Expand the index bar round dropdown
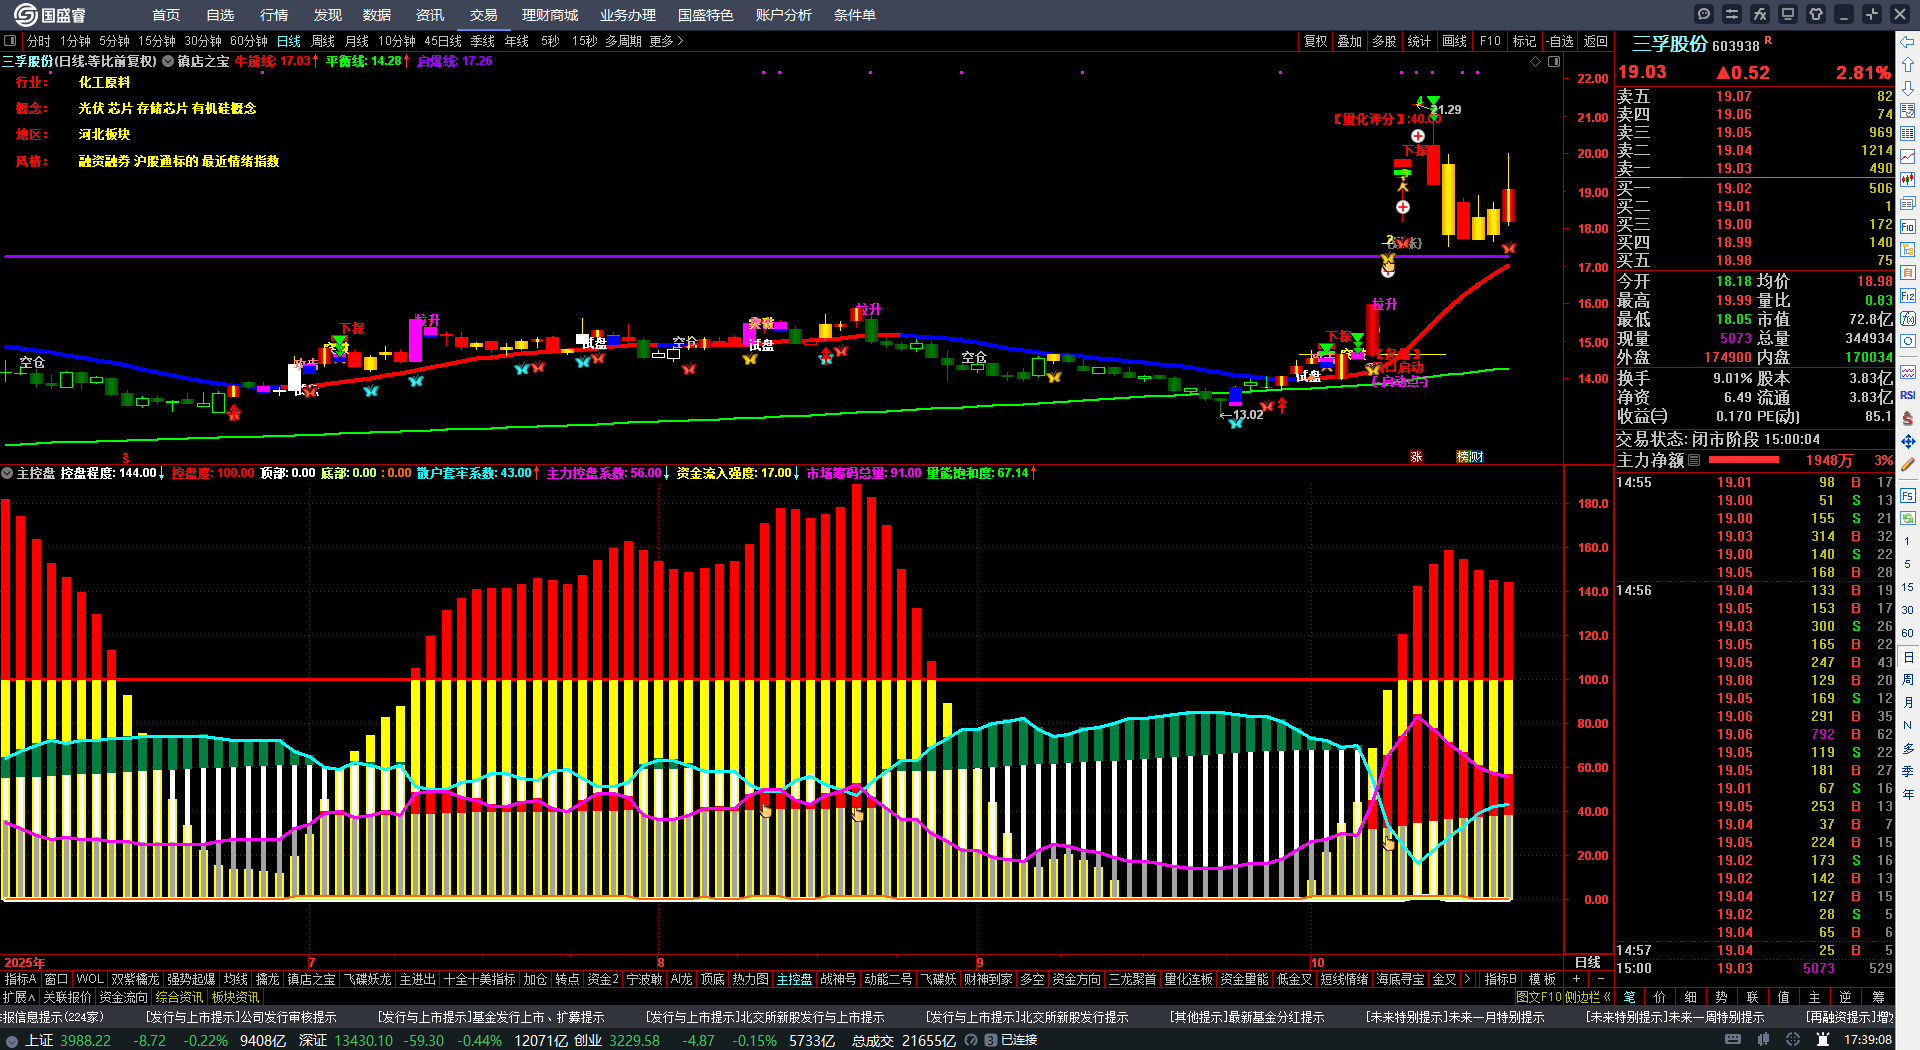 (11, 1040)
